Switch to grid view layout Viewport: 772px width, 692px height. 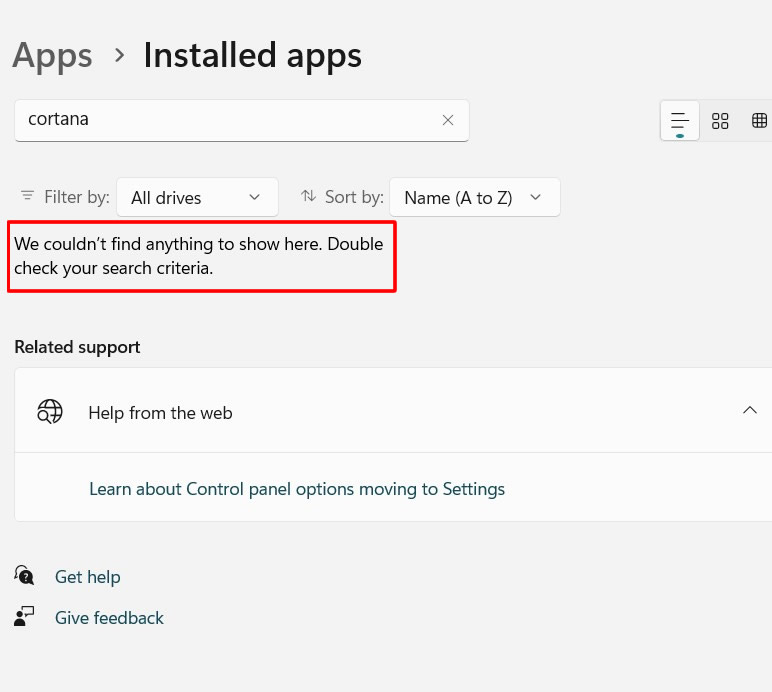click(720, 121)
